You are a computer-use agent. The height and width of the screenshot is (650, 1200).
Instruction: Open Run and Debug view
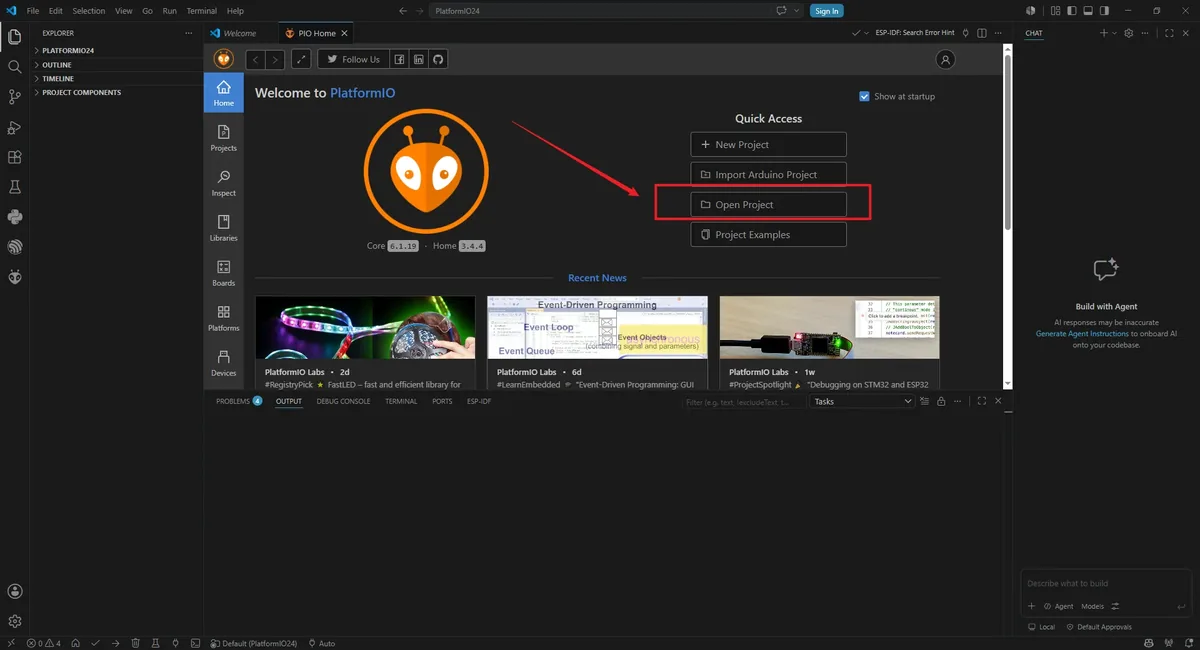[x=14, y=127]
